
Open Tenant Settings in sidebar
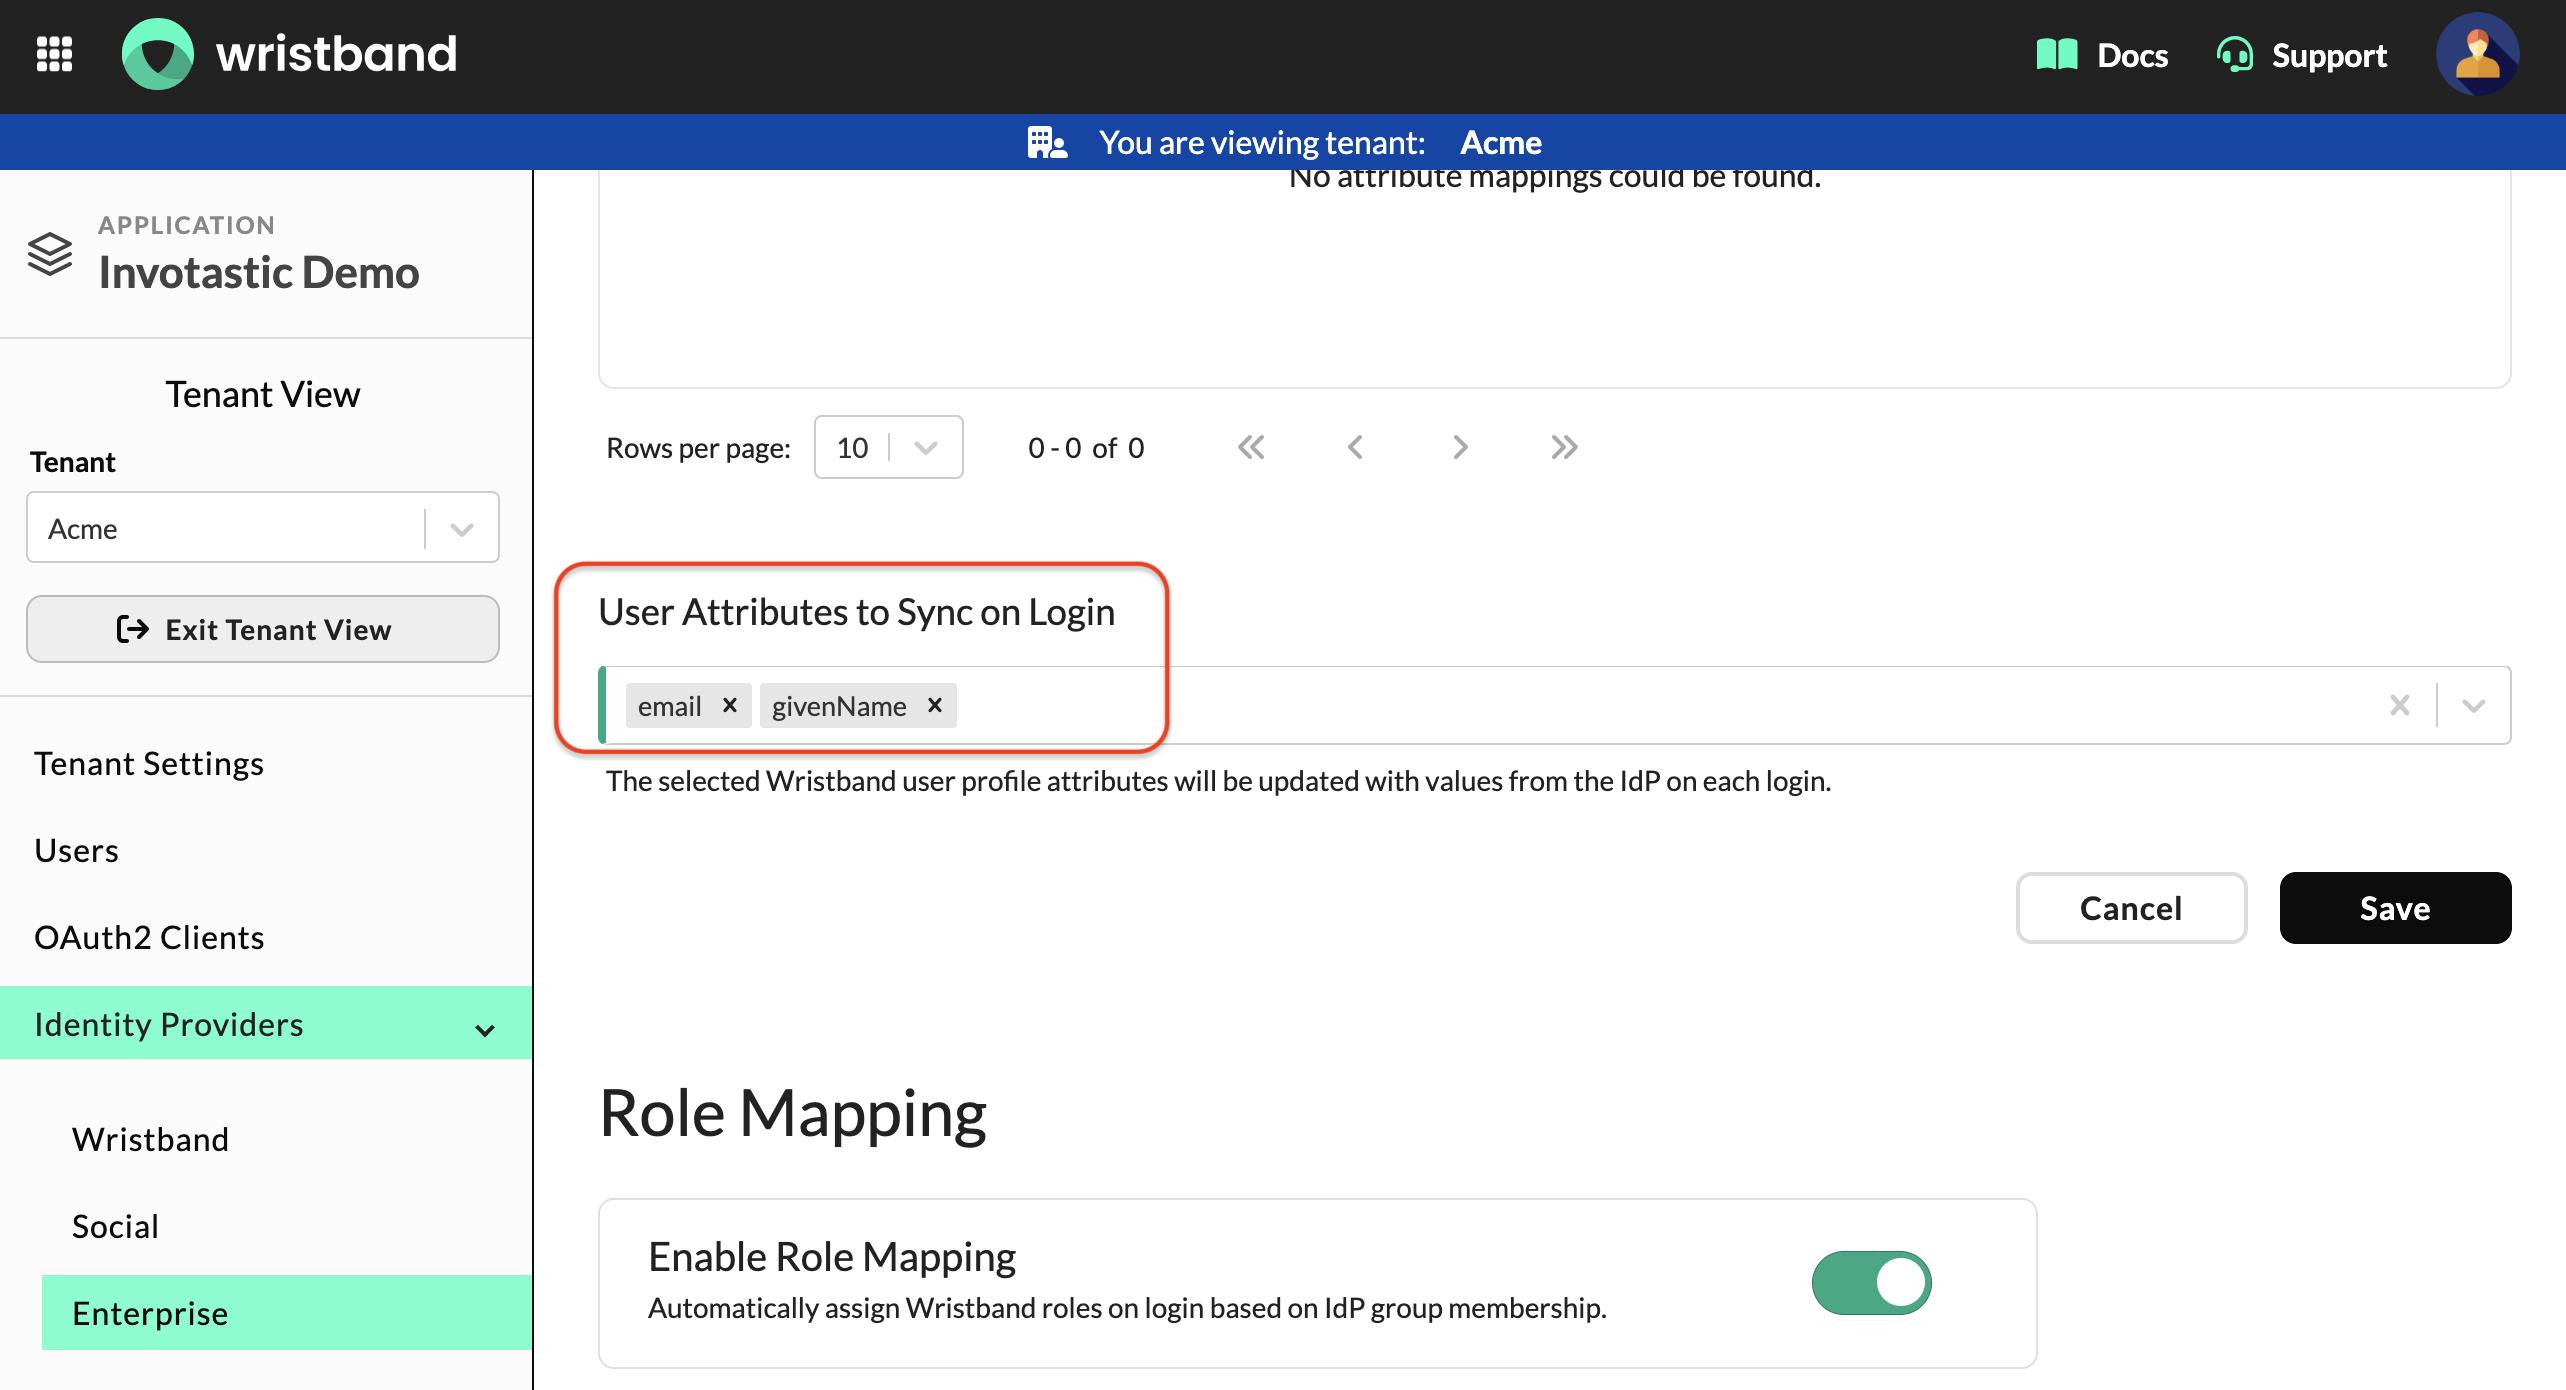[149, 763]
